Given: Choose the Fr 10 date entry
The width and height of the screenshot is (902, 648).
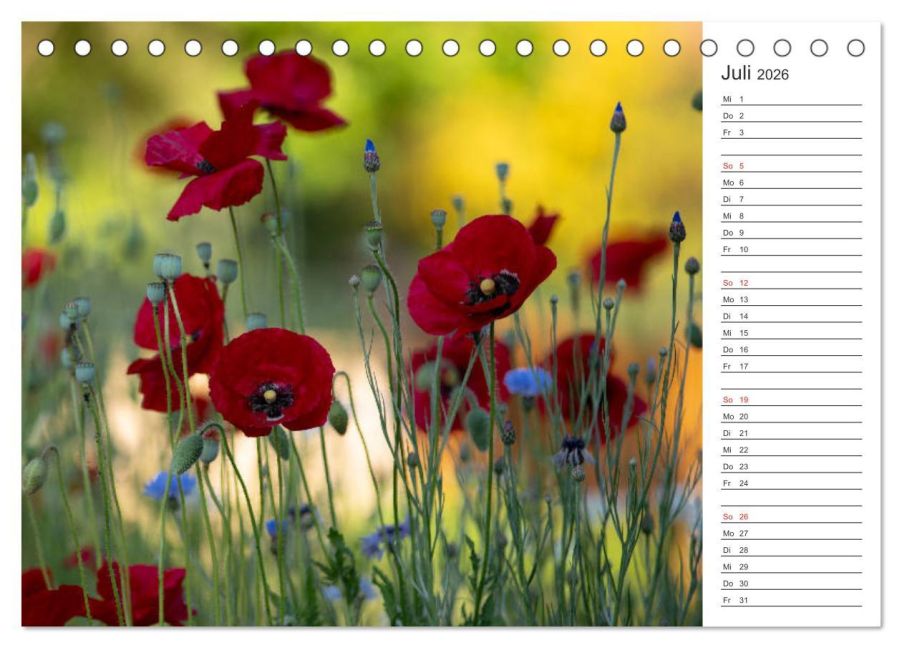Looking at the screenshot, I should pyautogui.click(x=792, y=249).
